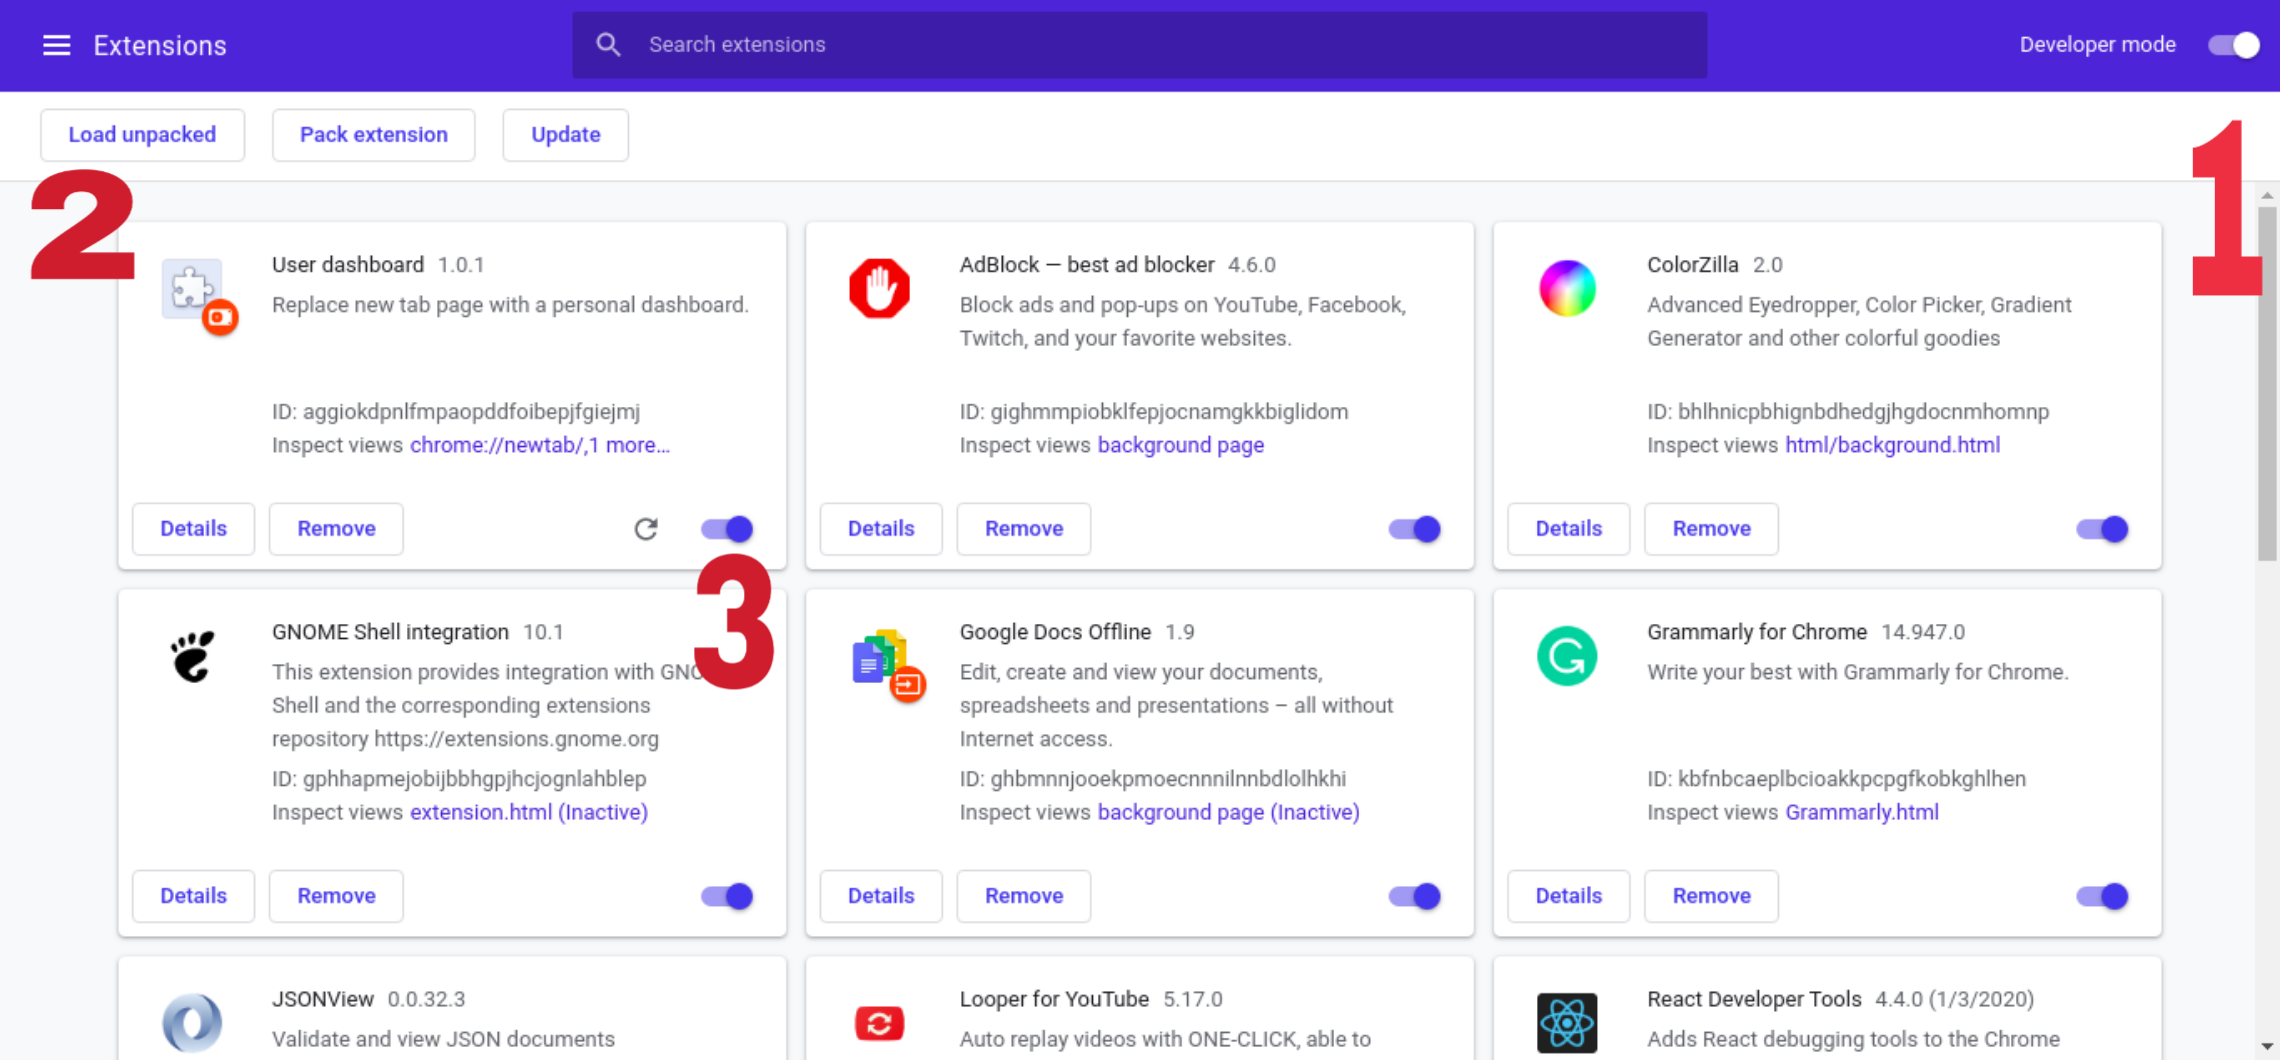
Task: Click Grammarly ID kbfnbcaeplbcioakkpcpgfkobkghlhen
Action: pos(1837,778)
